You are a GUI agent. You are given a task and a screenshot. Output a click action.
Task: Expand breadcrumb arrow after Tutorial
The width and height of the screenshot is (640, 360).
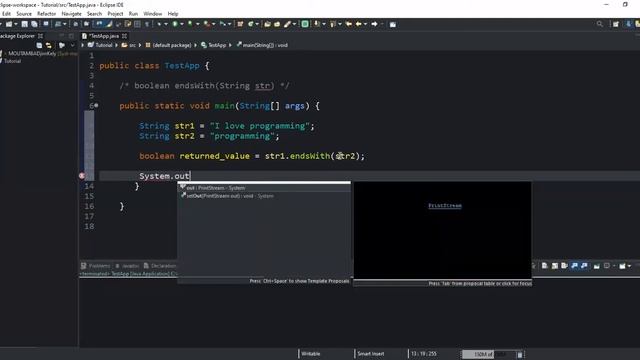point(116,45)
